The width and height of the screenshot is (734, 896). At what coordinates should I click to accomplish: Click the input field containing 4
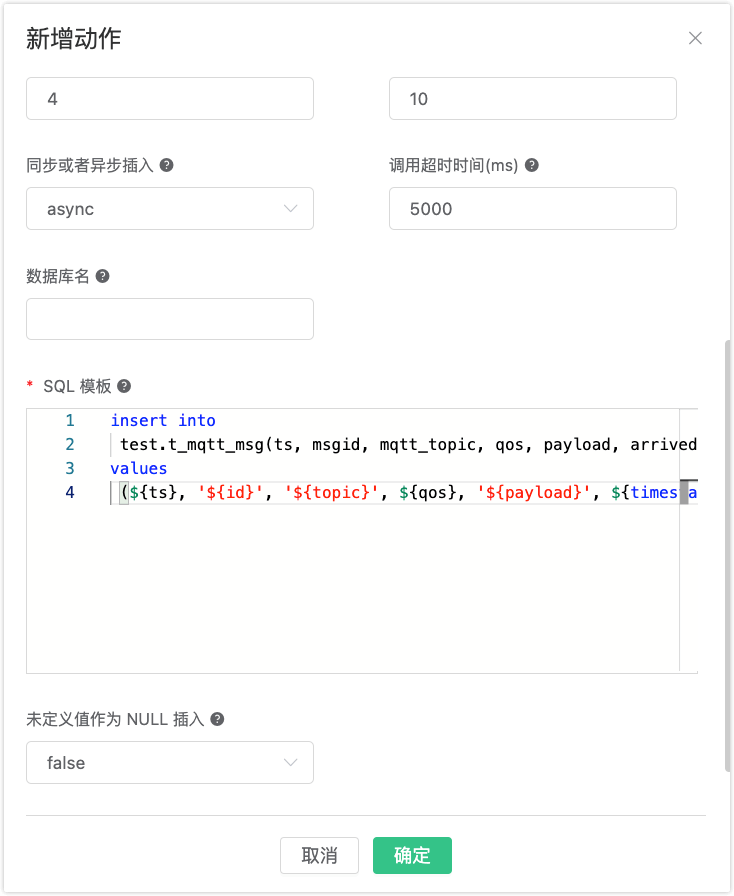click(x=170, y=99)
